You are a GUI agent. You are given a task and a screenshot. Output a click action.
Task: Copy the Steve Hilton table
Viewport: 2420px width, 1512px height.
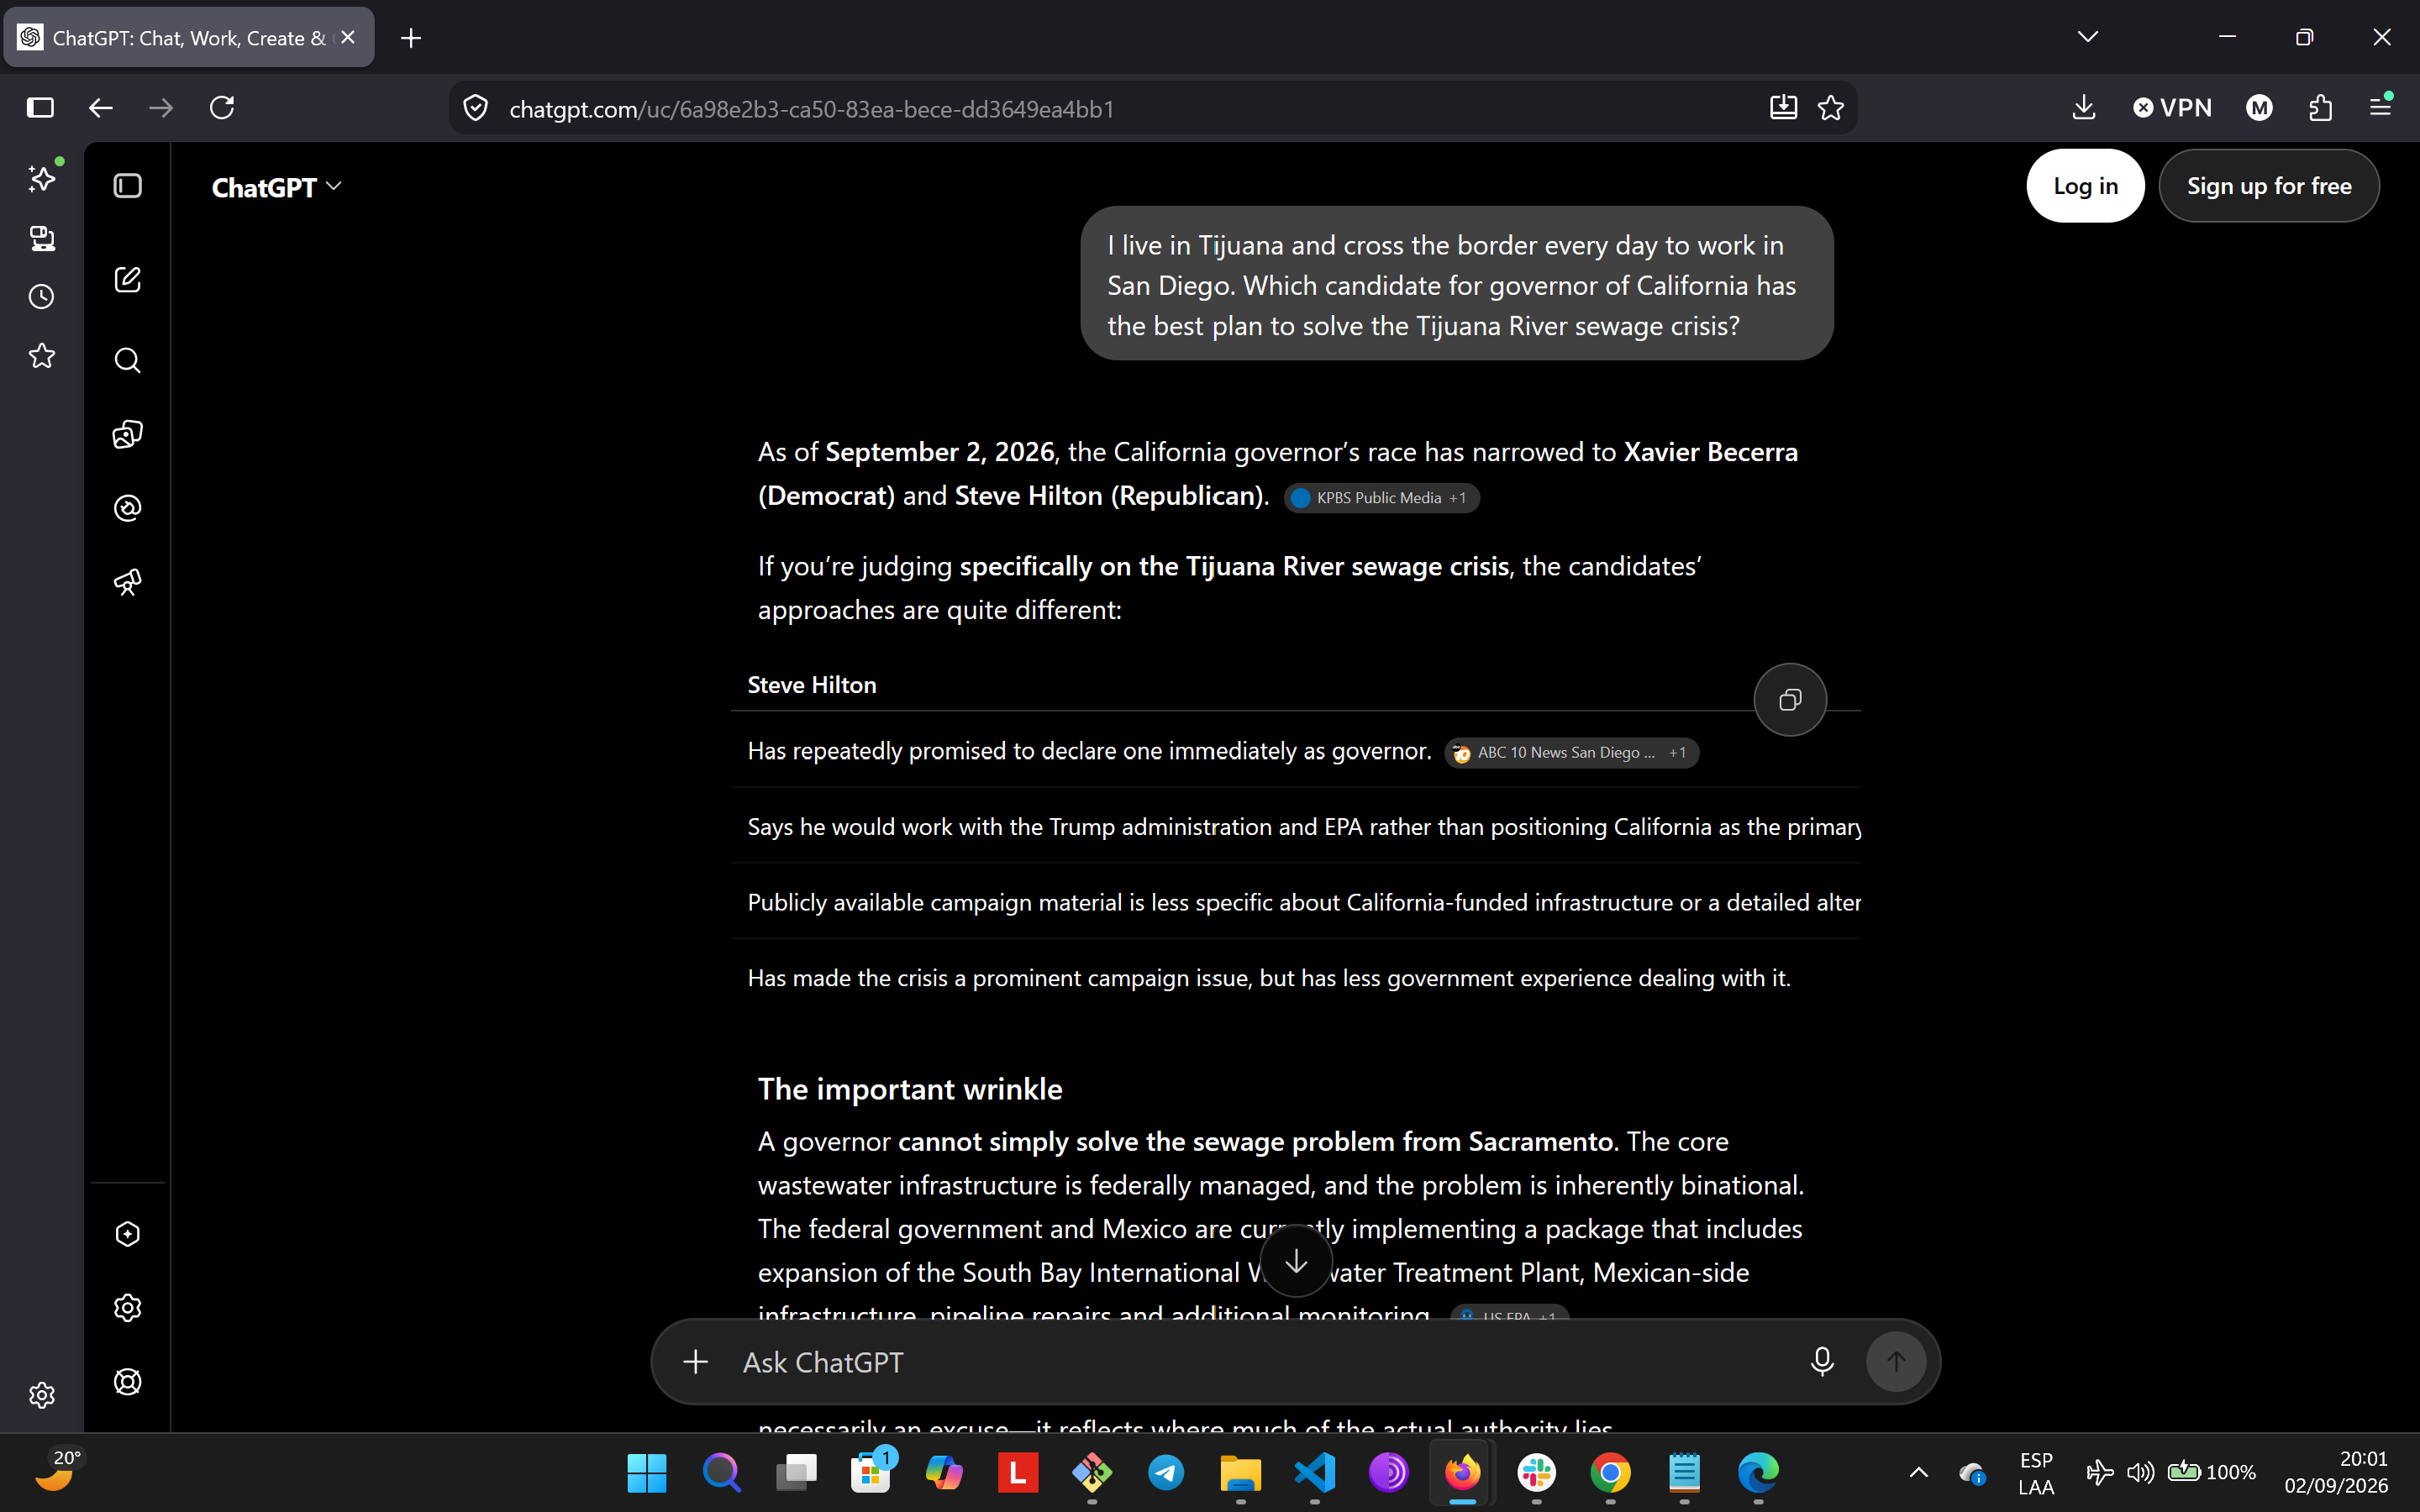[1790, 700]
